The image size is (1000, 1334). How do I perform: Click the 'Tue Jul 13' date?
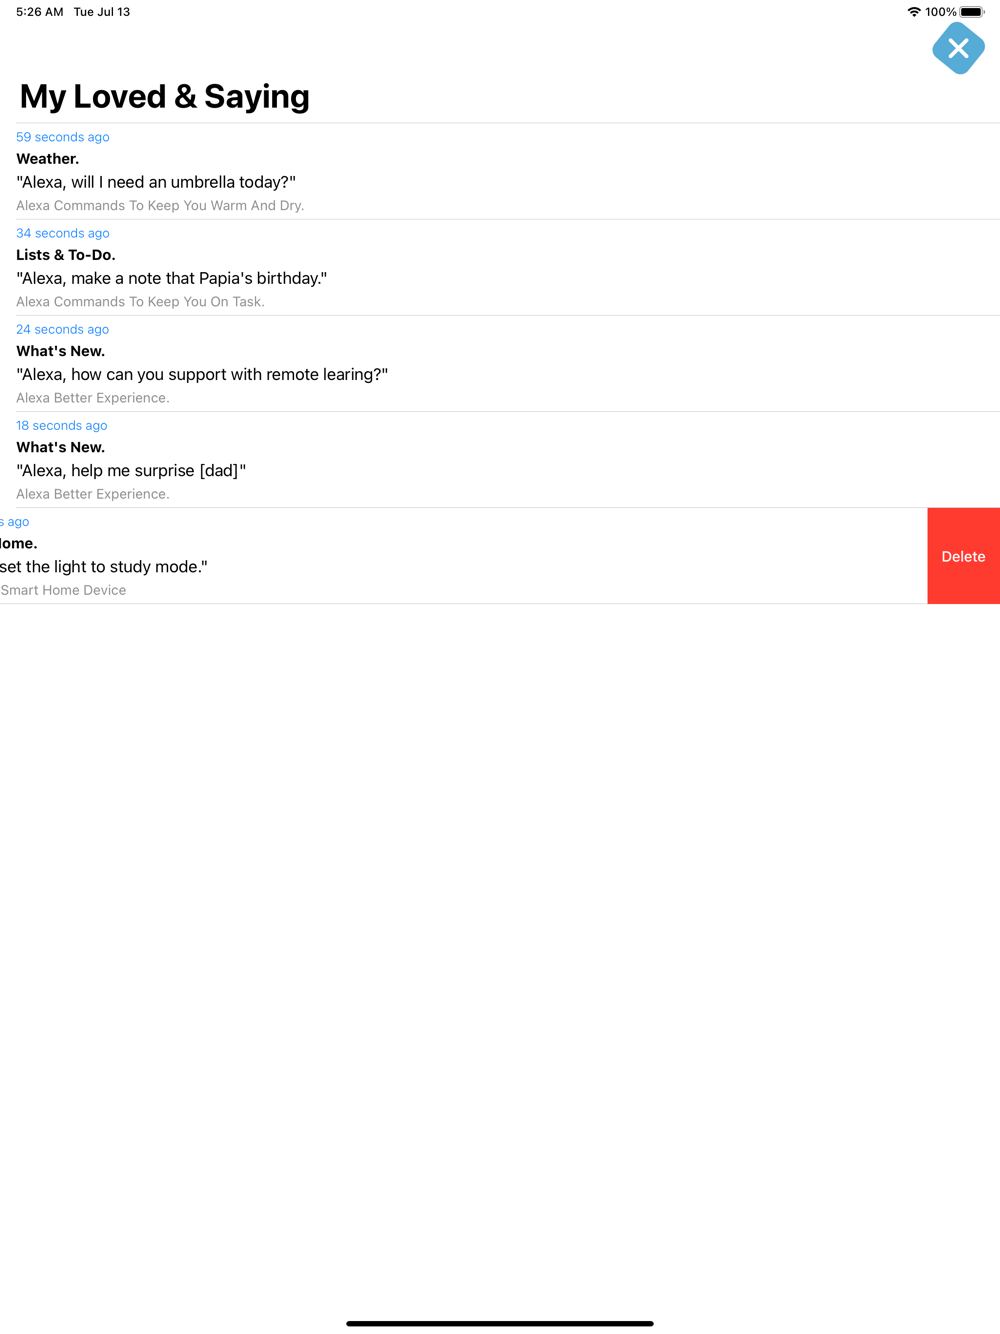coord(102,12)
